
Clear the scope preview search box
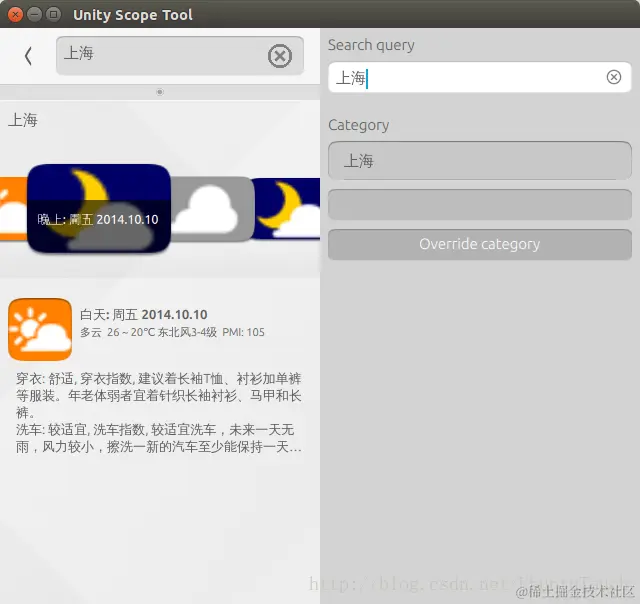280,56
